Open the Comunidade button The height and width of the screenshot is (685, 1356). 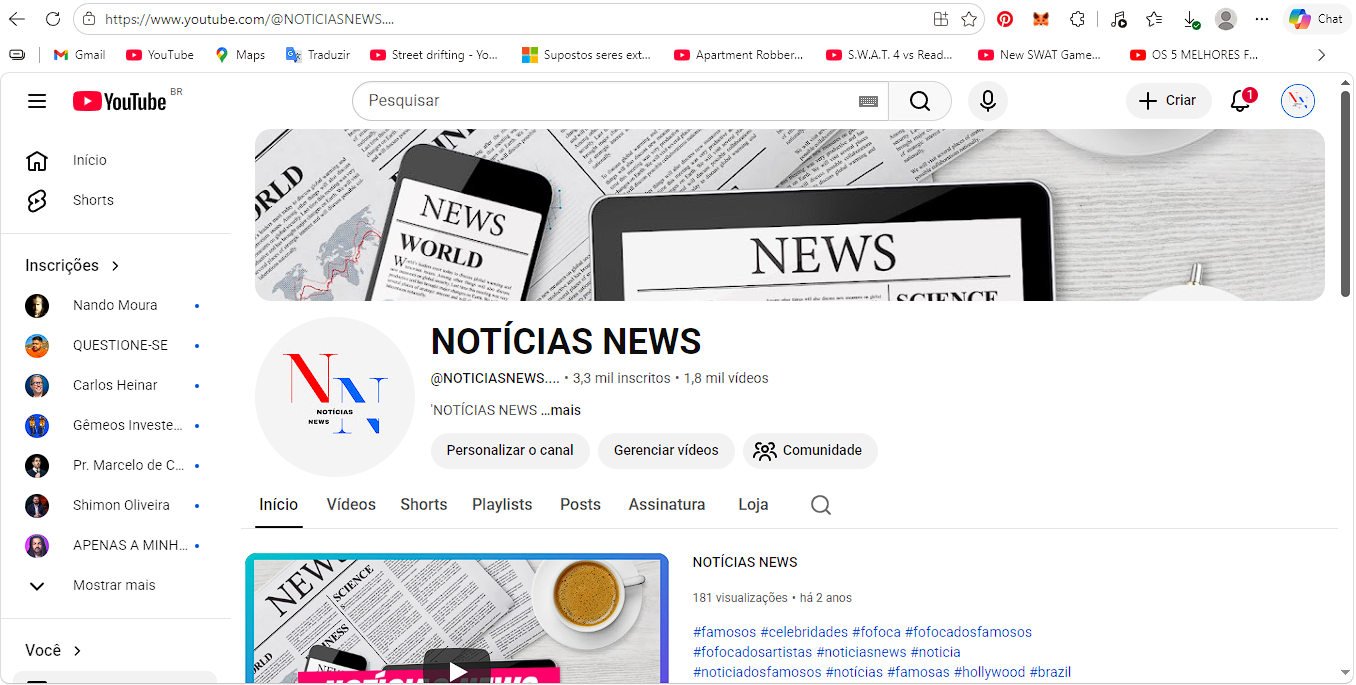point(809,450)
